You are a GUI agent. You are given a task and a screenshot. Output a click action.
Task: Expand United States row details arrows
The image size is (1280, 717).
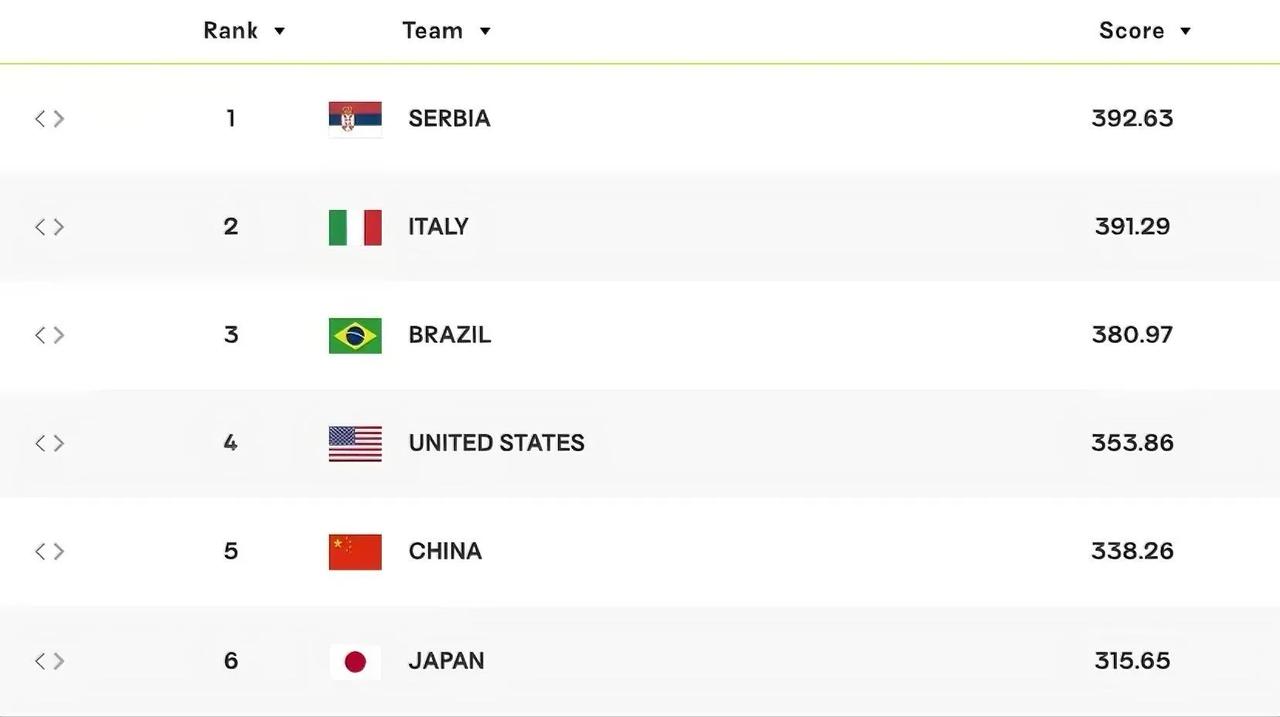50,442
